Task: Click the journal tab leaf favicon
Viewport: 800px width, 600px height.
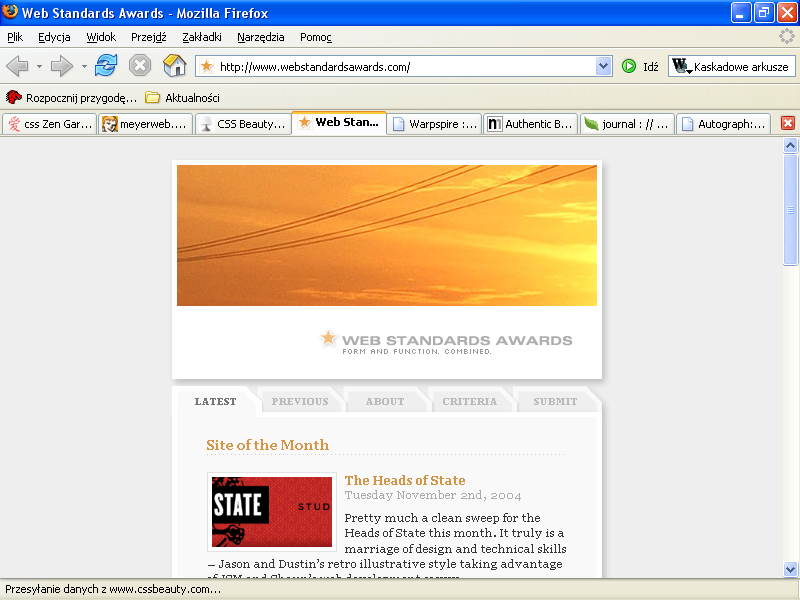Action: [x=591, y=123]
